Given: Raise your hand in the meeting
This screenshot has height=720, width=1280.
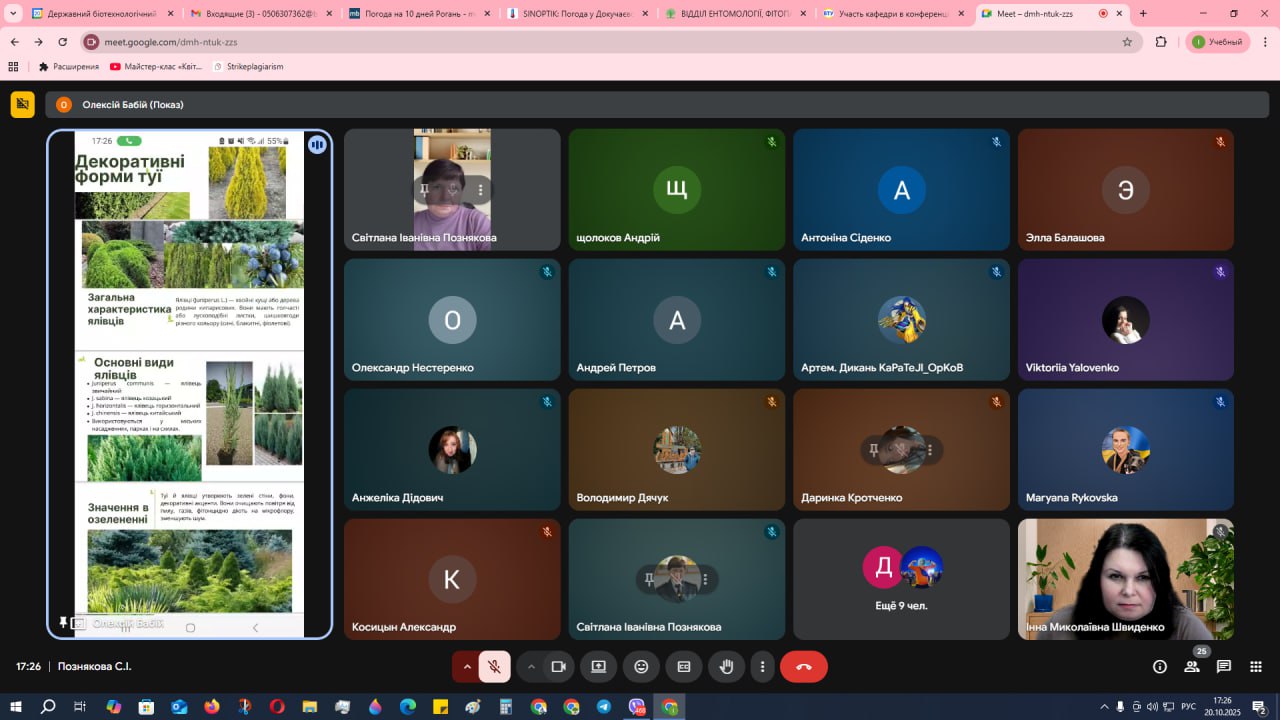Looking at the screenshot, I should pos(727,667).
